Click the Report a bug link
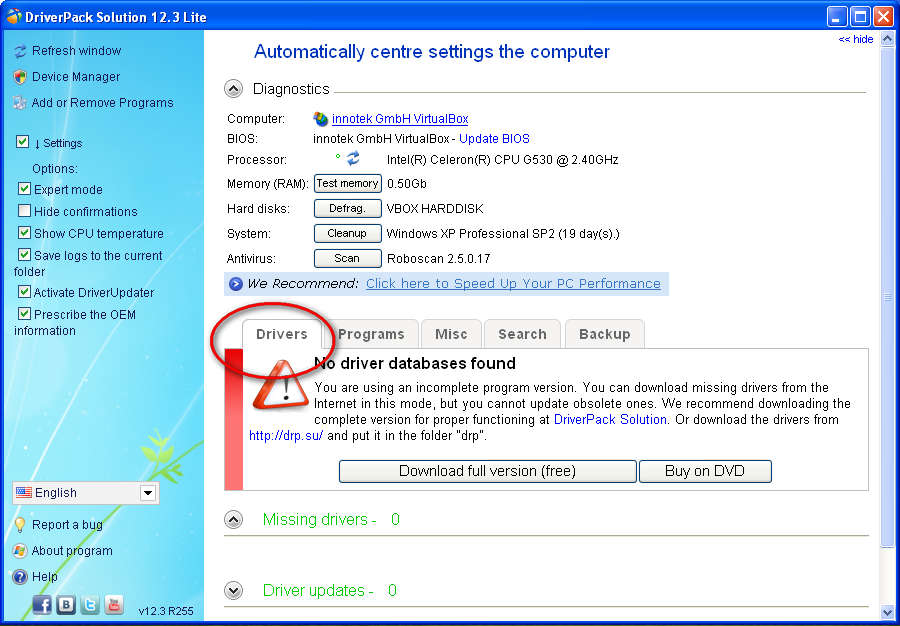The image size is (900, 626). [x=67, y=524]
